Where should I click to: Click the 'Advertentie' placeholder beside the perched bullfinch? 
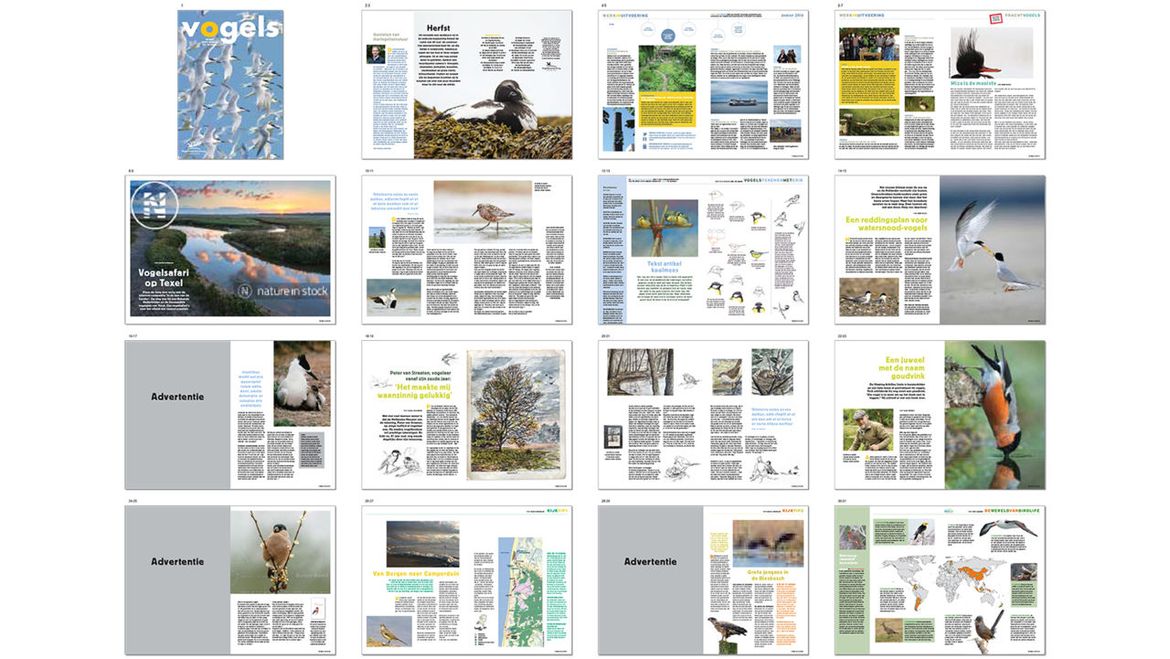pyautogui.click(x=177, y=561)
